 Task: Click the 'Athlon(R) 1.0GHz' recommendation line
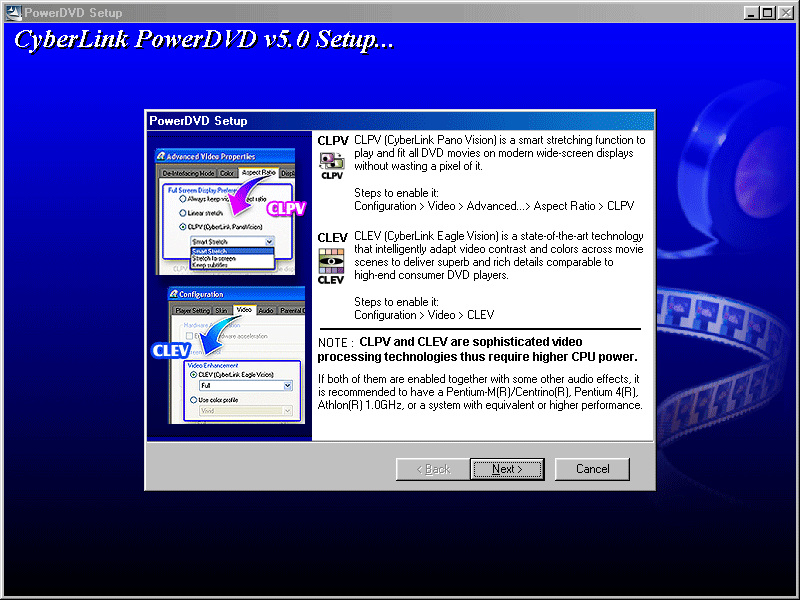[x=480, y=405]
